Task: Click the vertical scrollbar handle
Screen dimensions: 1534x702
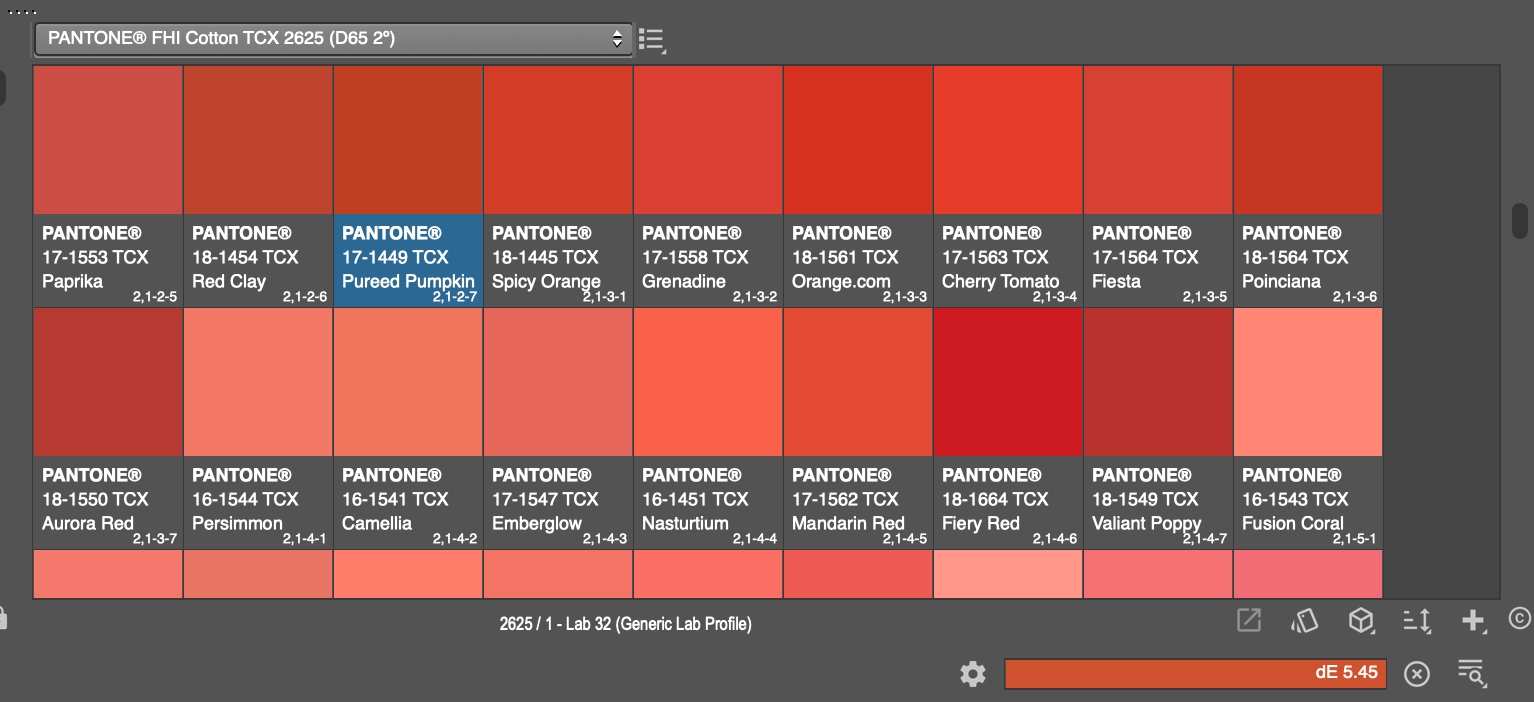Action: point(1519,220)
